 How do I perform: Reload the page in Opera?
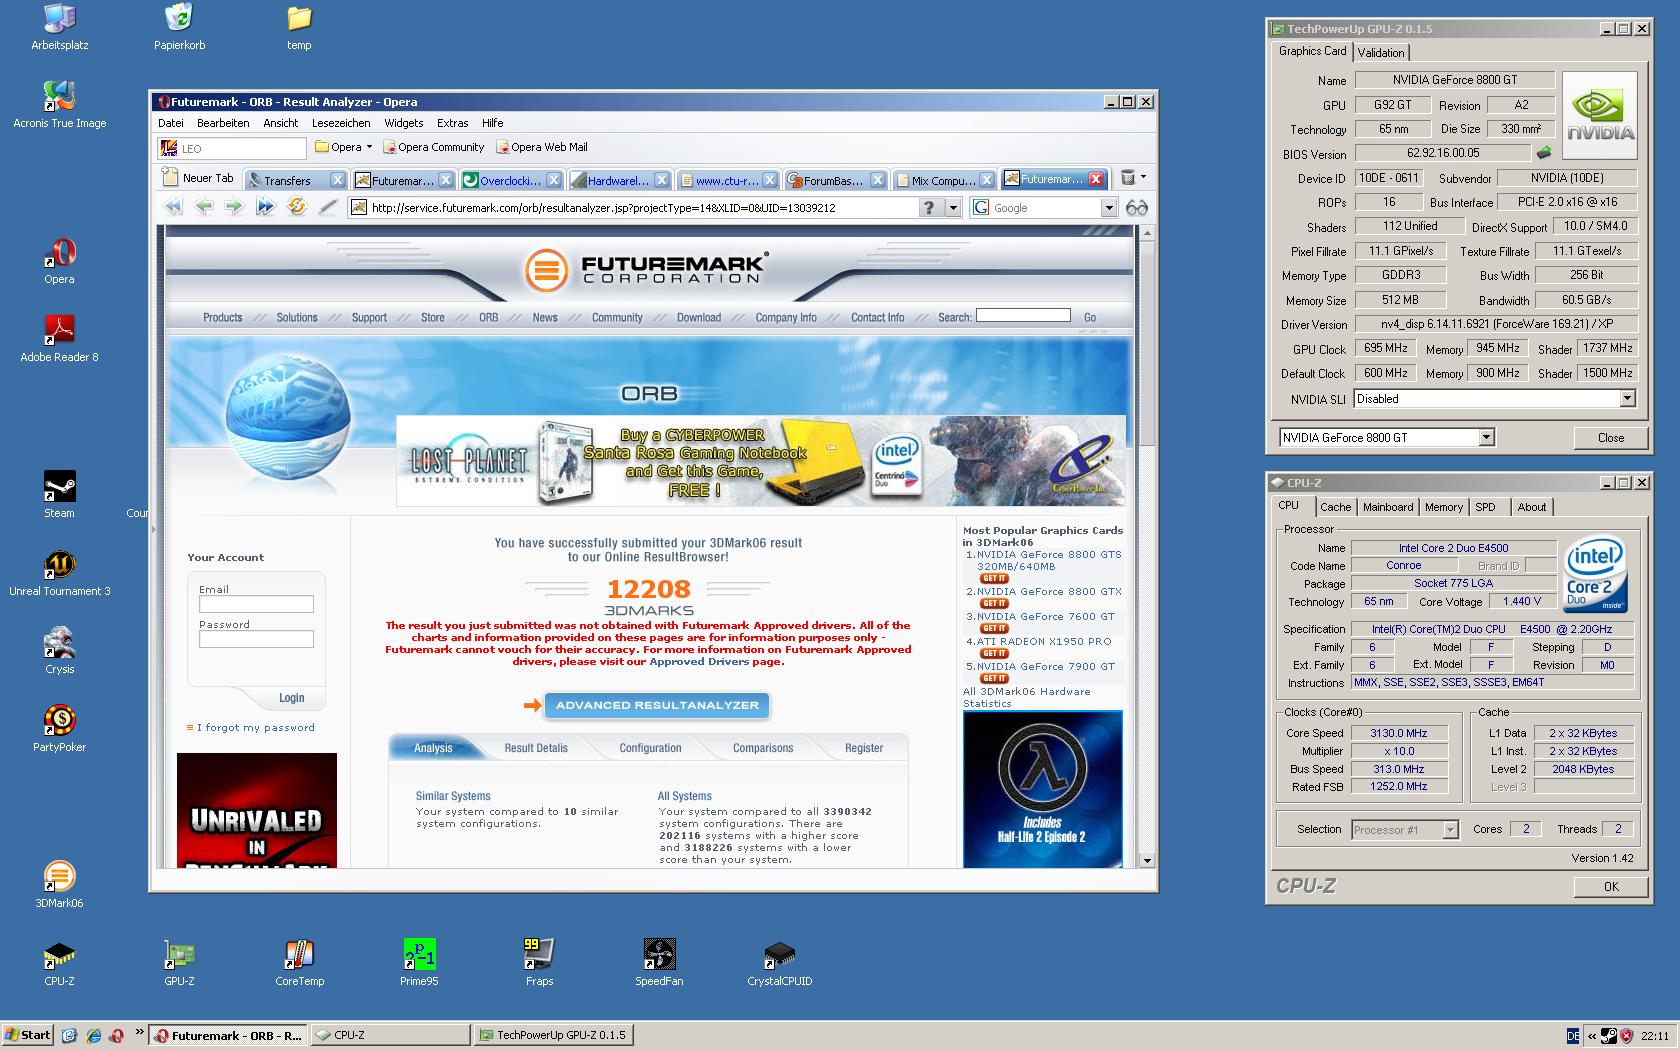click(x=297, y=207)
